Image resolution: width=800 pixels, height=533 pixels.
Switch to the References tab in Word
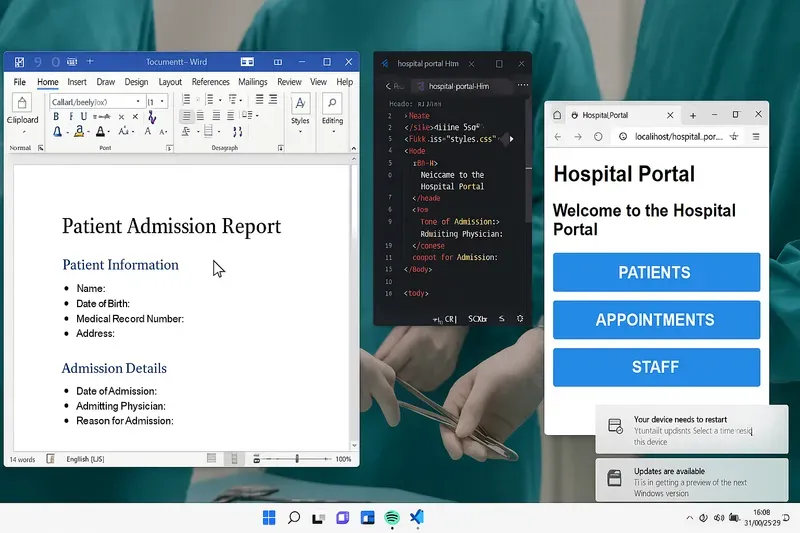point(210,82)
